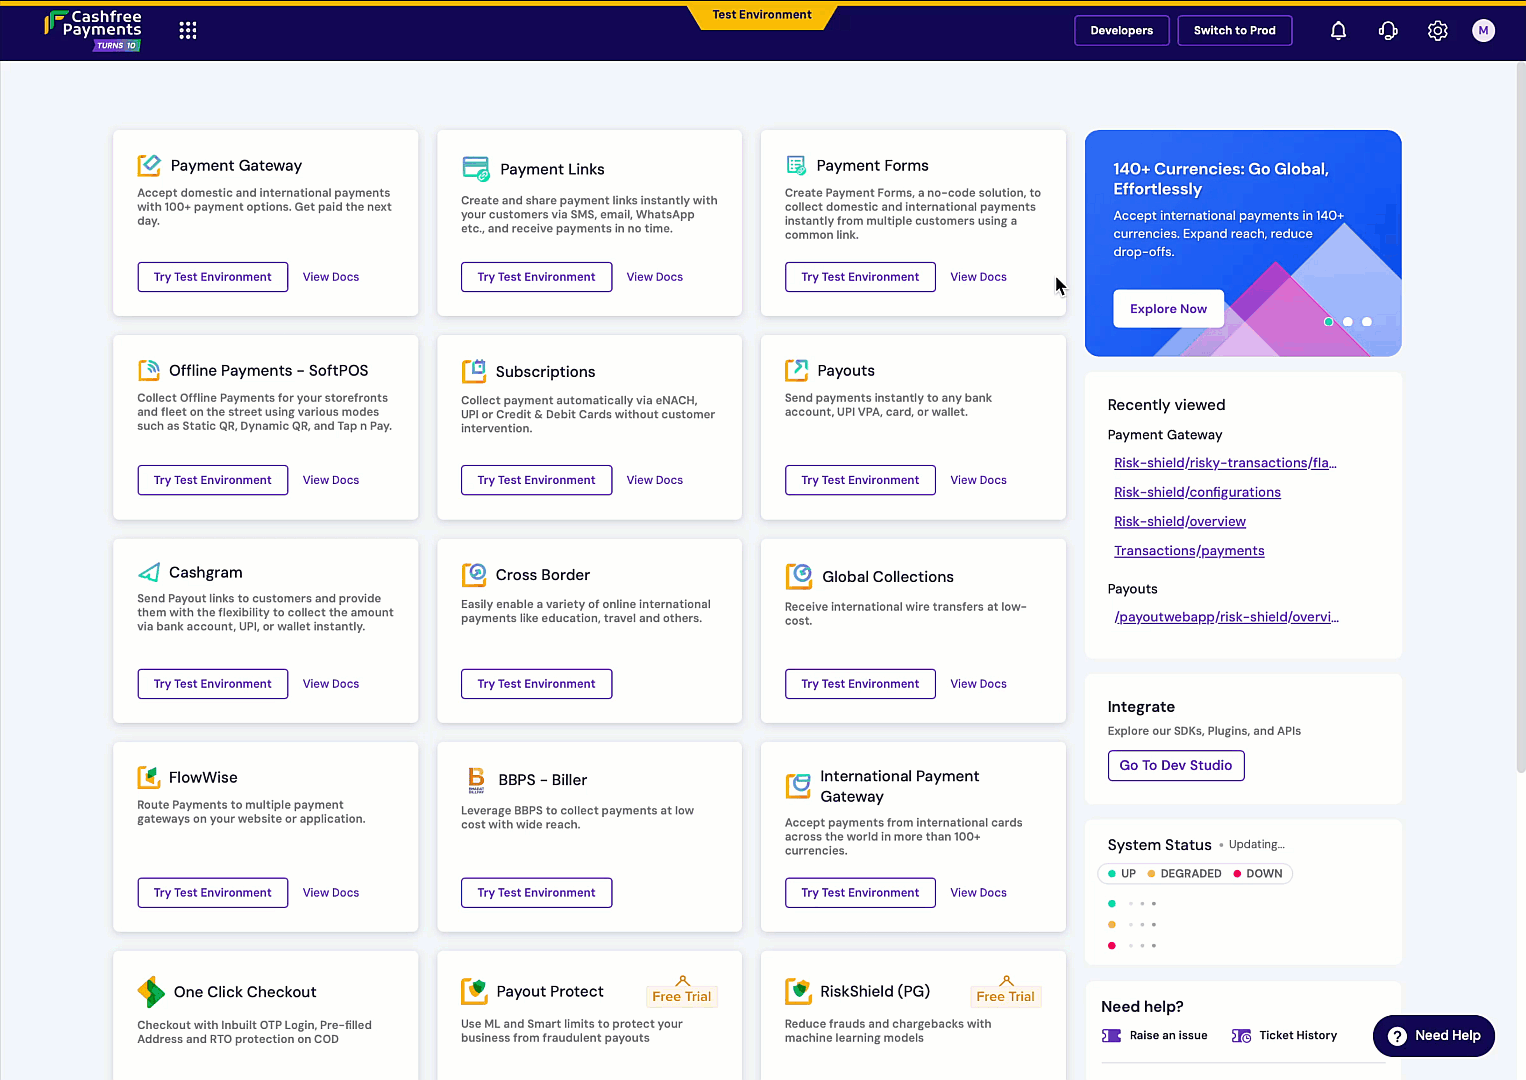
Task: Select the first carousel dot on banner
Action: pos(1328,322)
